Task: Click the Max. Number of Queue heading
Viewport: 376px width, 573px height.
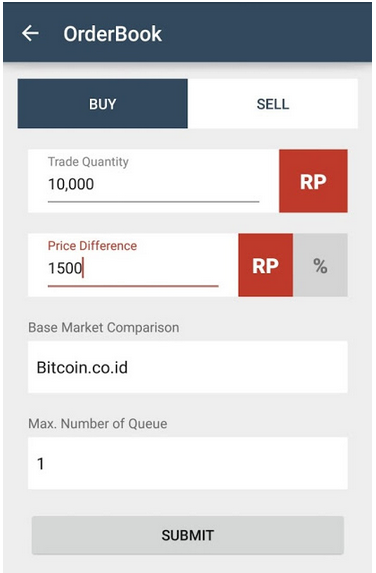Action: [98, 424]
